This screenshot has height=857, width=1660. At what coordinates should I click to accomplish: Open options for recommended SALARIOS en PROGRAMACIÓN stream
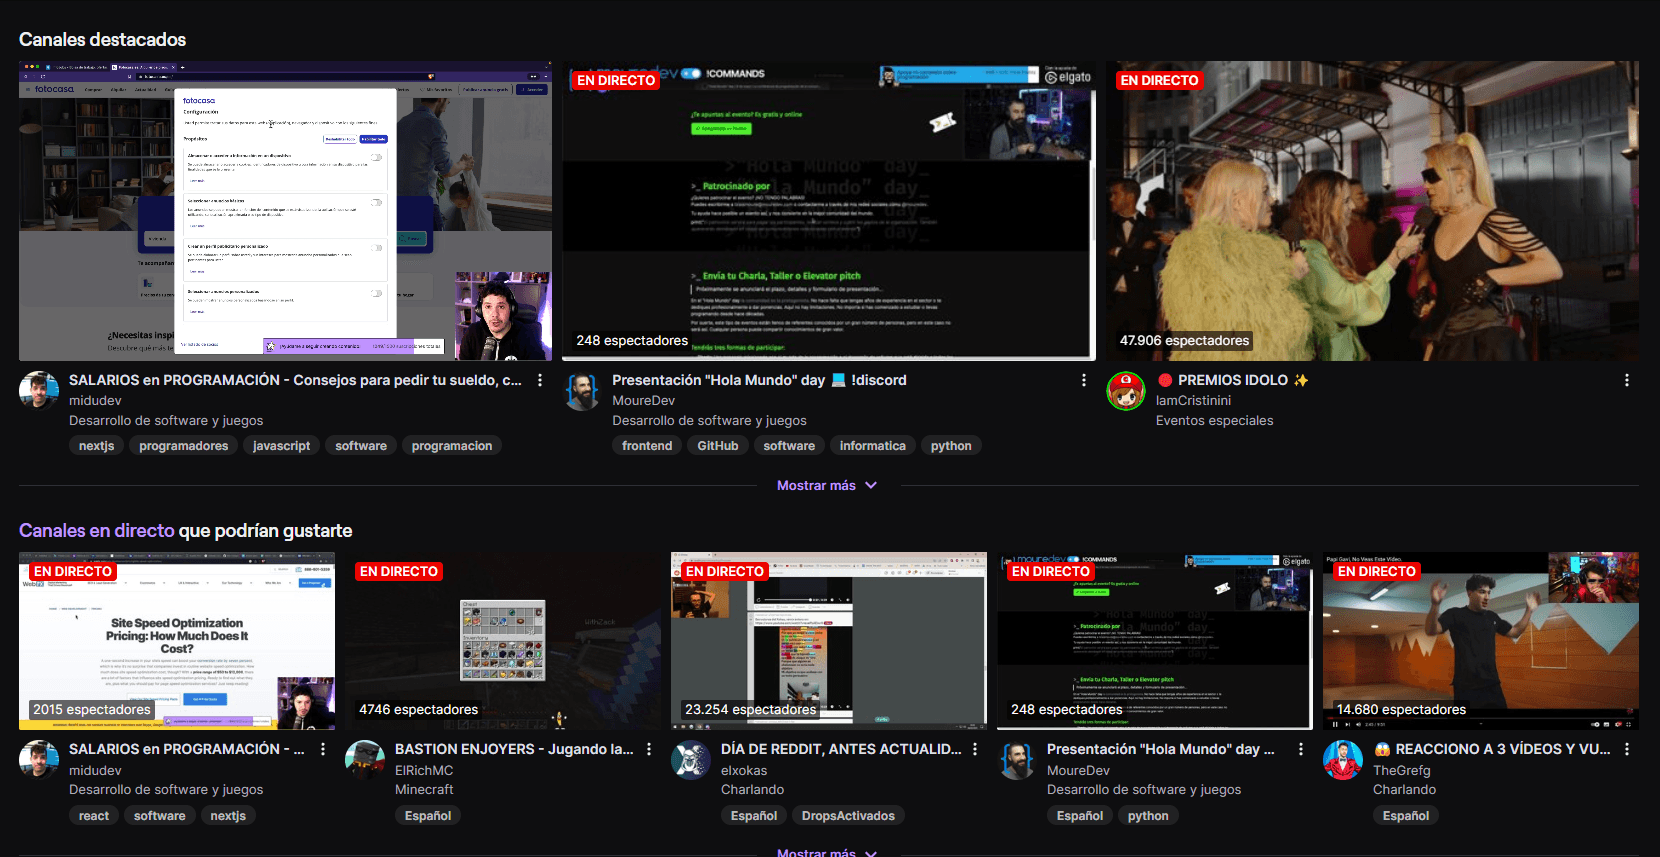(323, 749)
